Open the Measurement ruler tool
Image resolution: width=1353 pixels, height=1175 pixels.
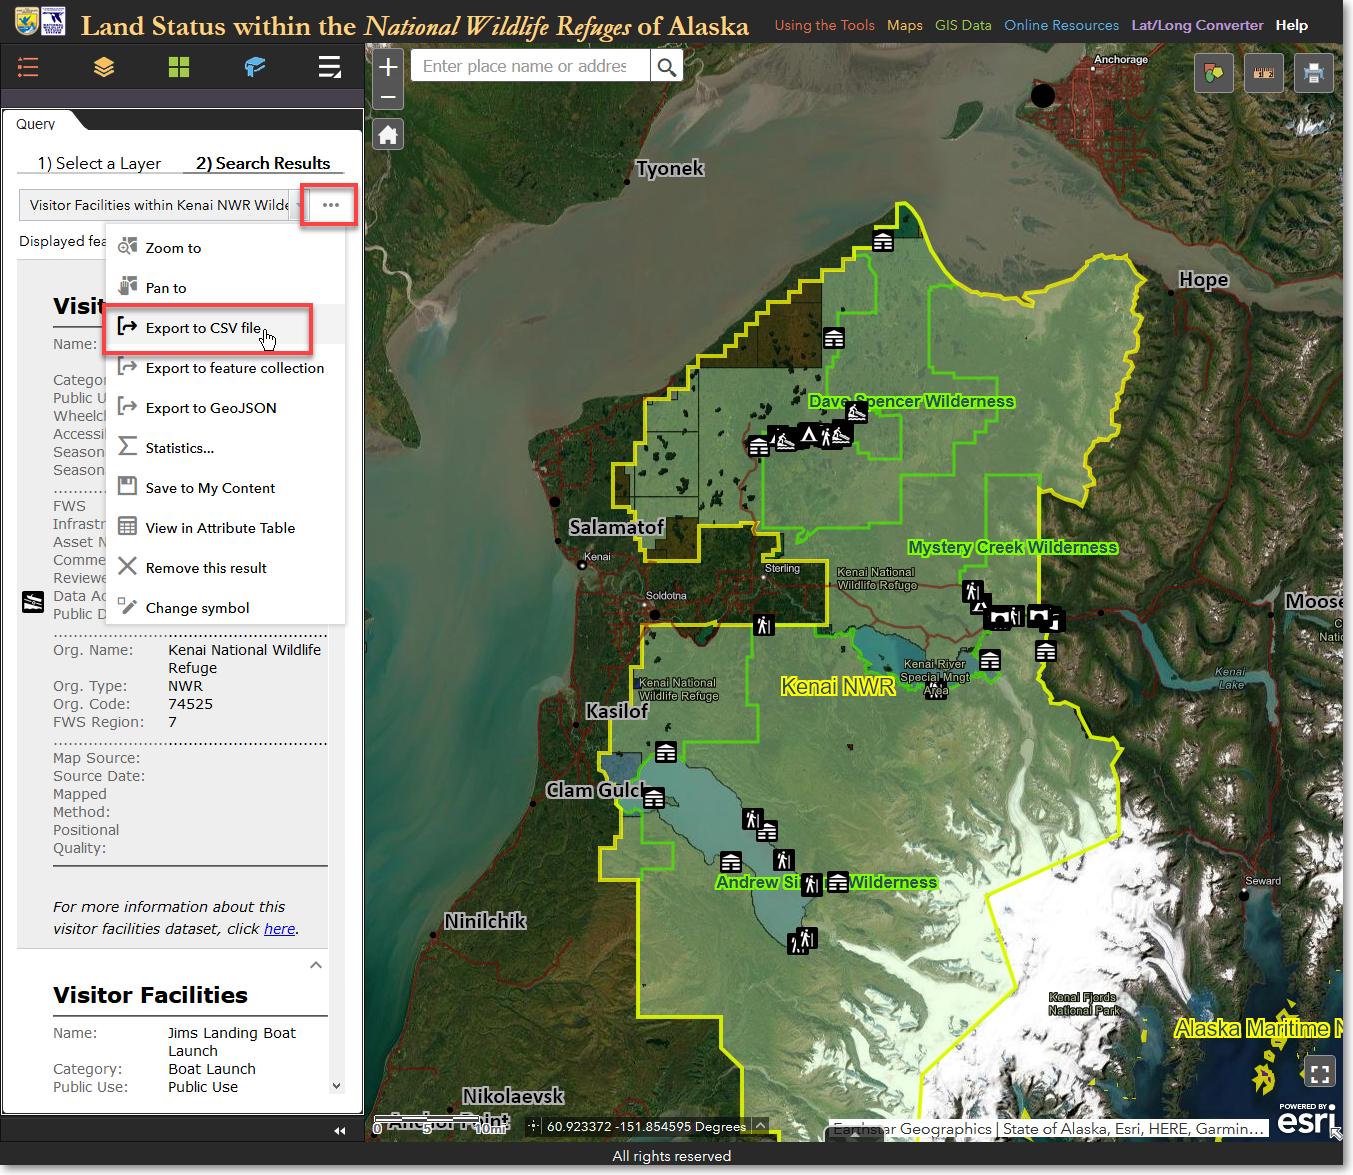click(1264, 73)
